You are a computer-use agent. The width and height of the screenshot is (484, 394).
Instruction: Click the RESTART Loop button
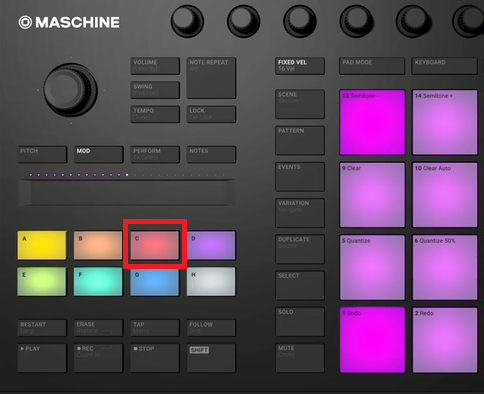point(42,328)
